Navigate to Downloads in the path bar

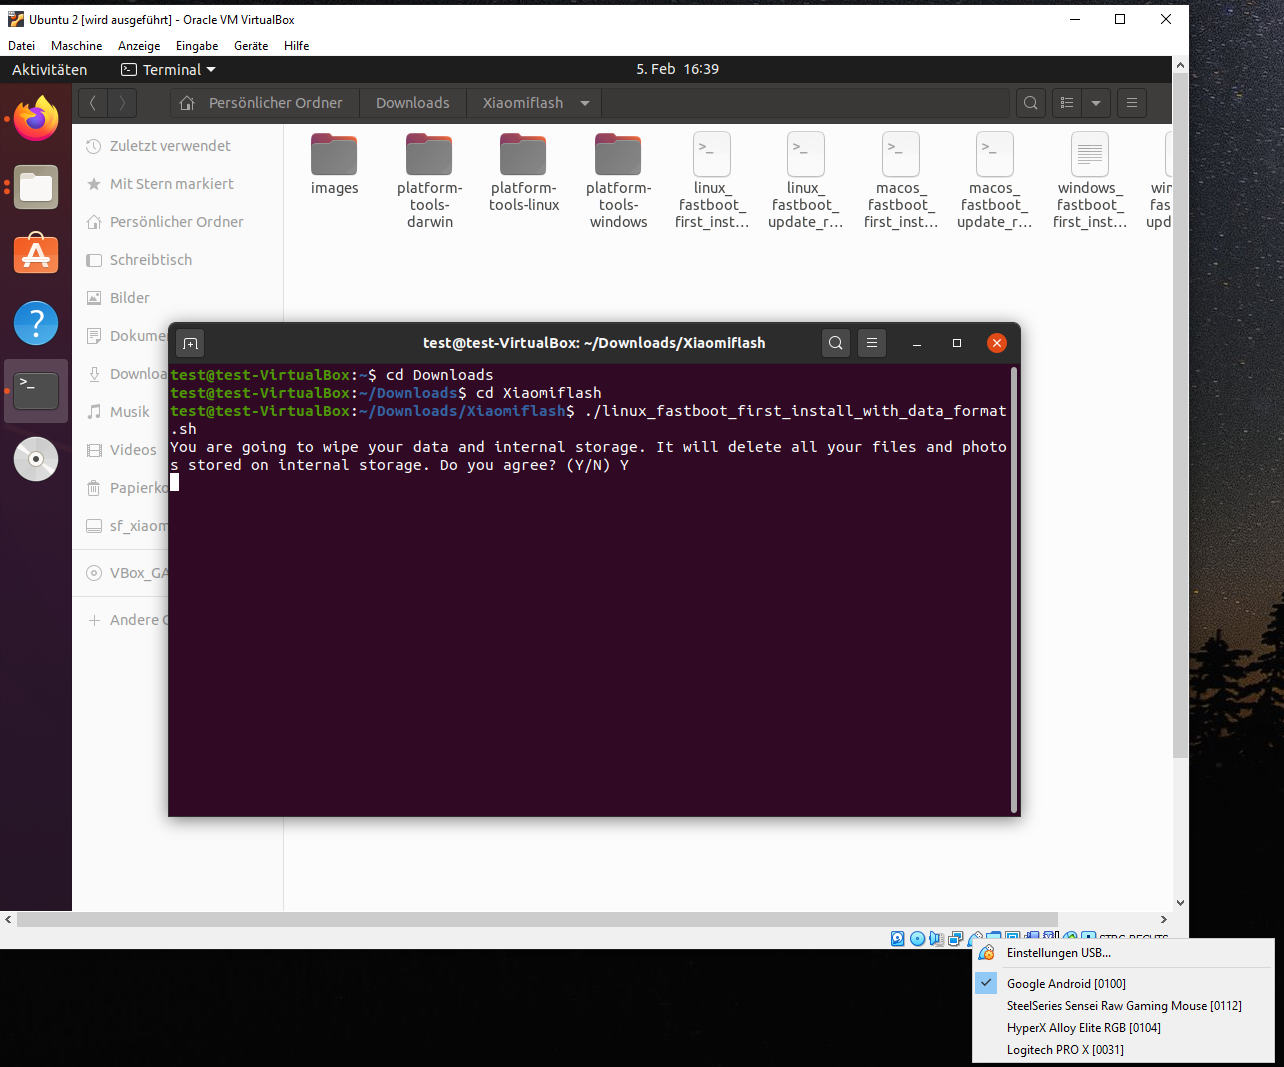click(x=412, y=103)
